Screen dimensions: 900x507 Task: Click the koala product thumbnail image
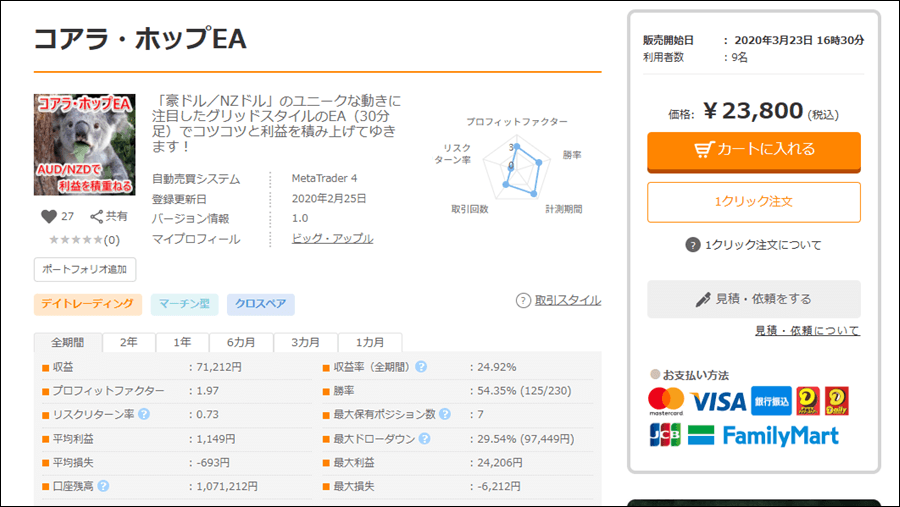pyautogui.click(x=84, y=145)
